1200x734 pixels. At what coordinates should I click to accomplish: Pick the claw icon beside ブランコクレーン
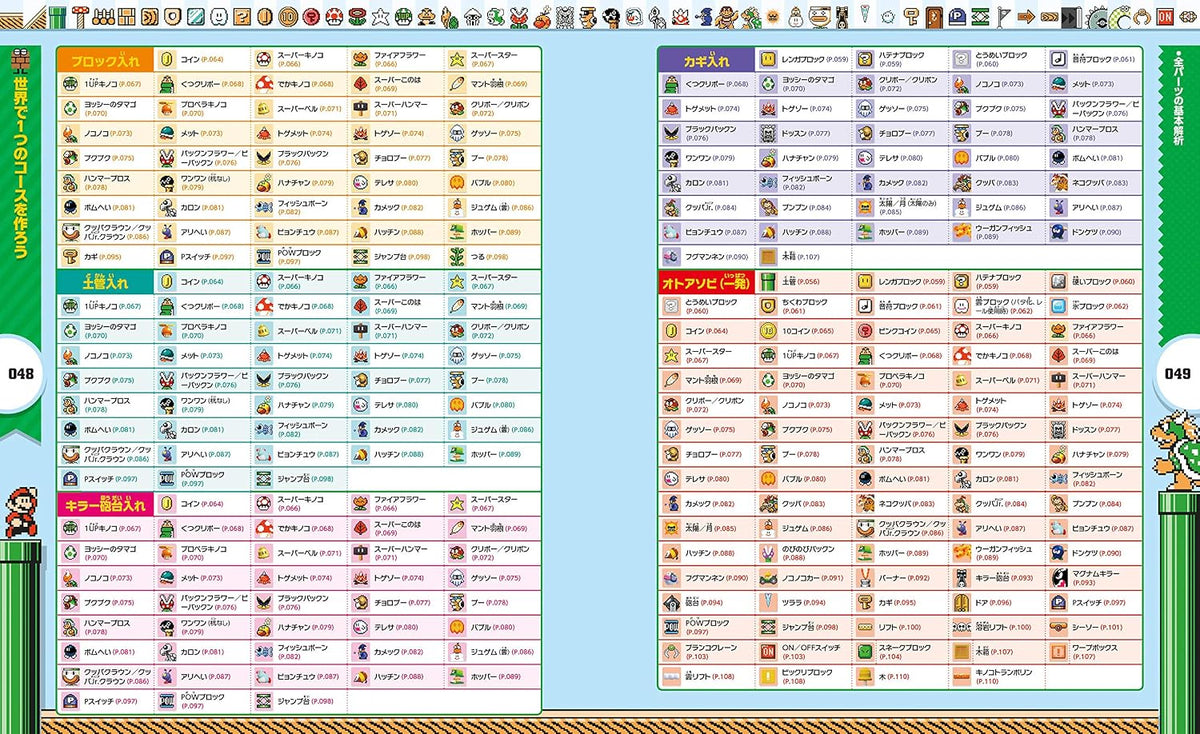(x=670, y=651)
